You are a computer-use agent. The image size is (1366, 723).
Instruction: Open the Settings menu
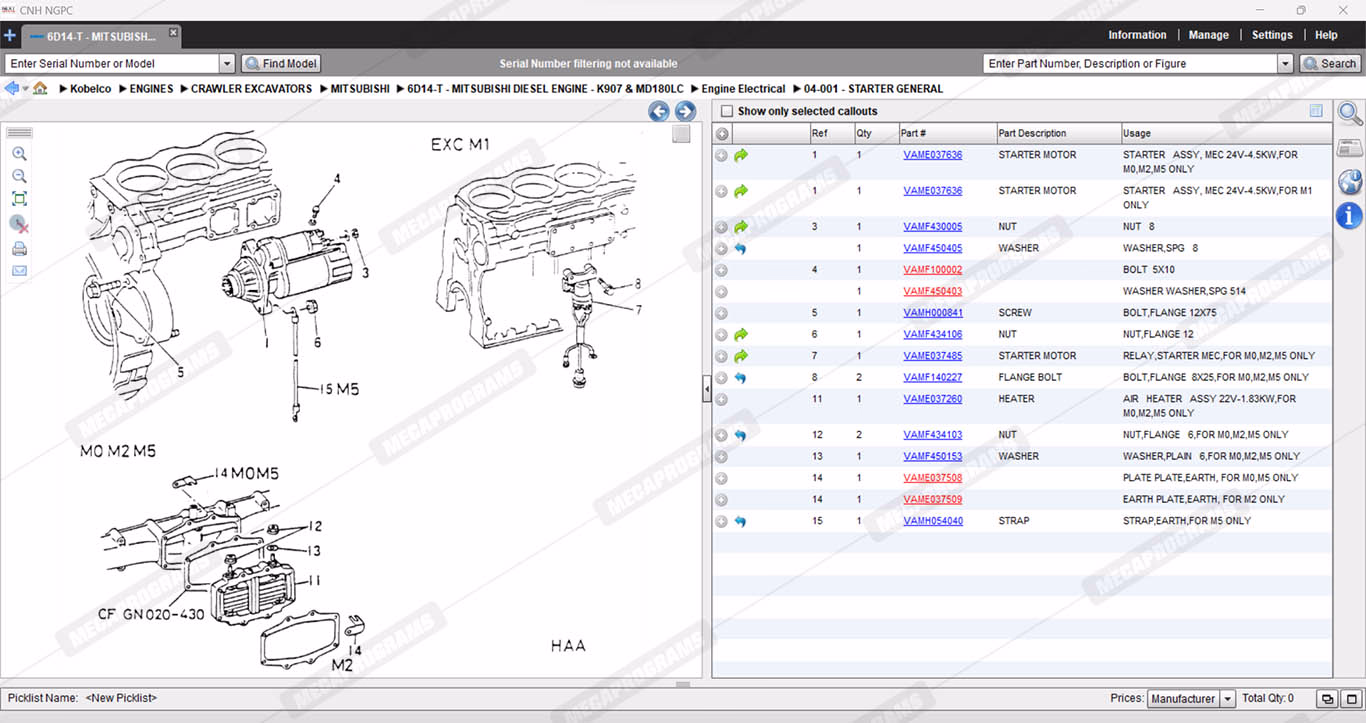(1272, 35)
